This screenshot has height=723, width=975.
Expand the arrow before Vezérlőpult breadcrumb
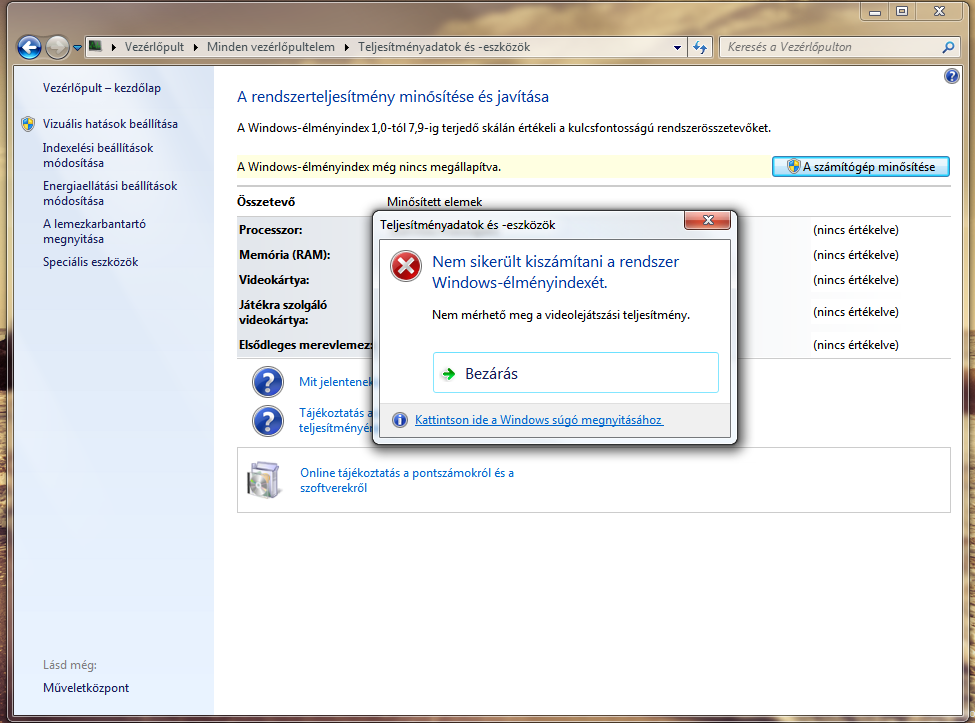click(x=113, y=47)
